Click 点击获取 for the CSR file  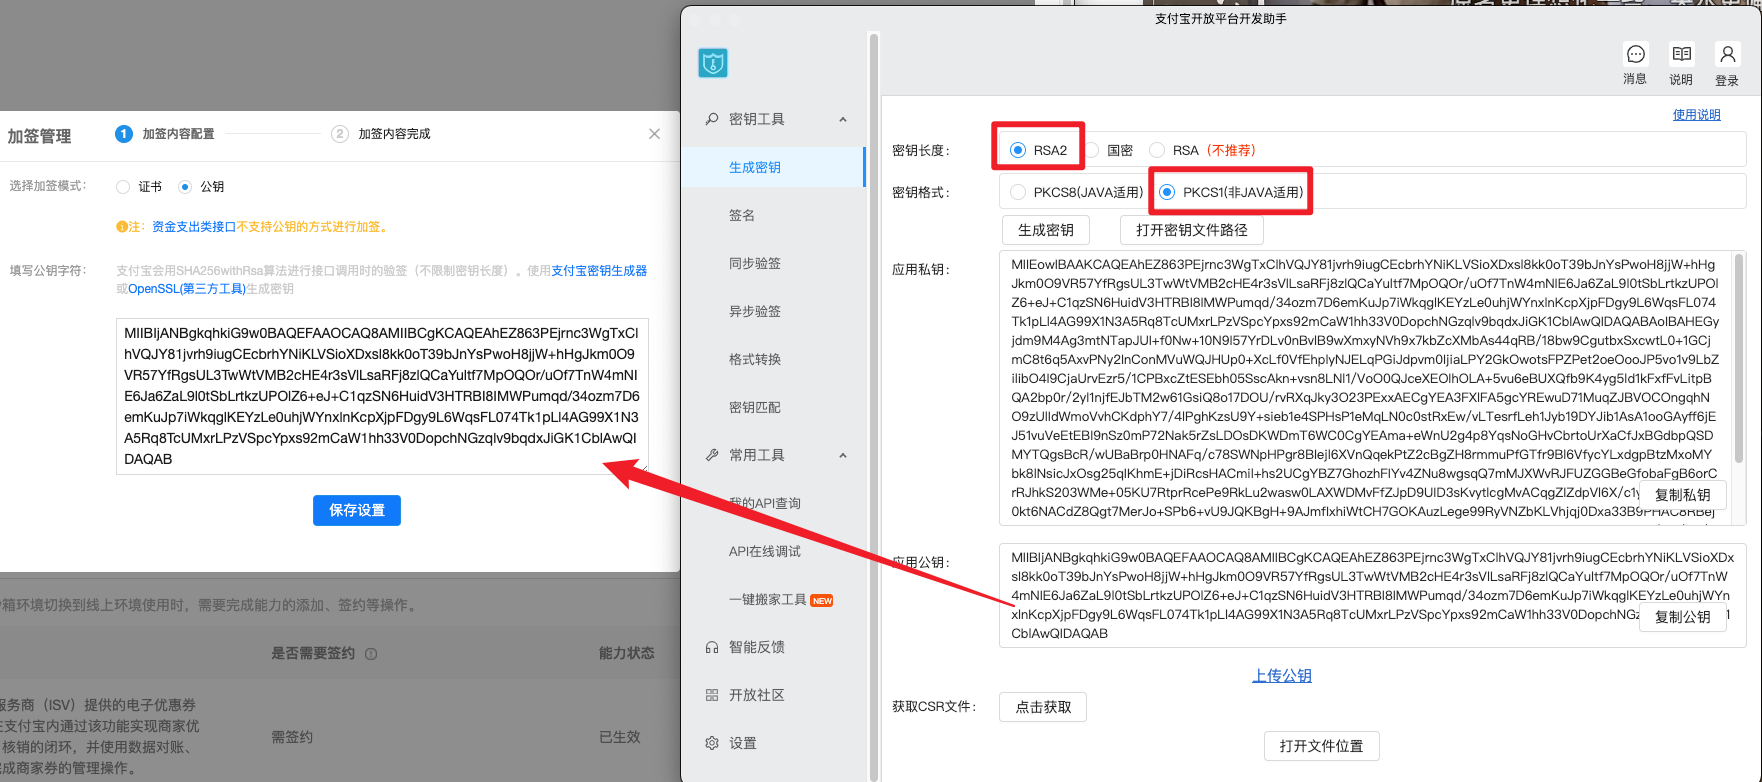tap(1043, 707)
